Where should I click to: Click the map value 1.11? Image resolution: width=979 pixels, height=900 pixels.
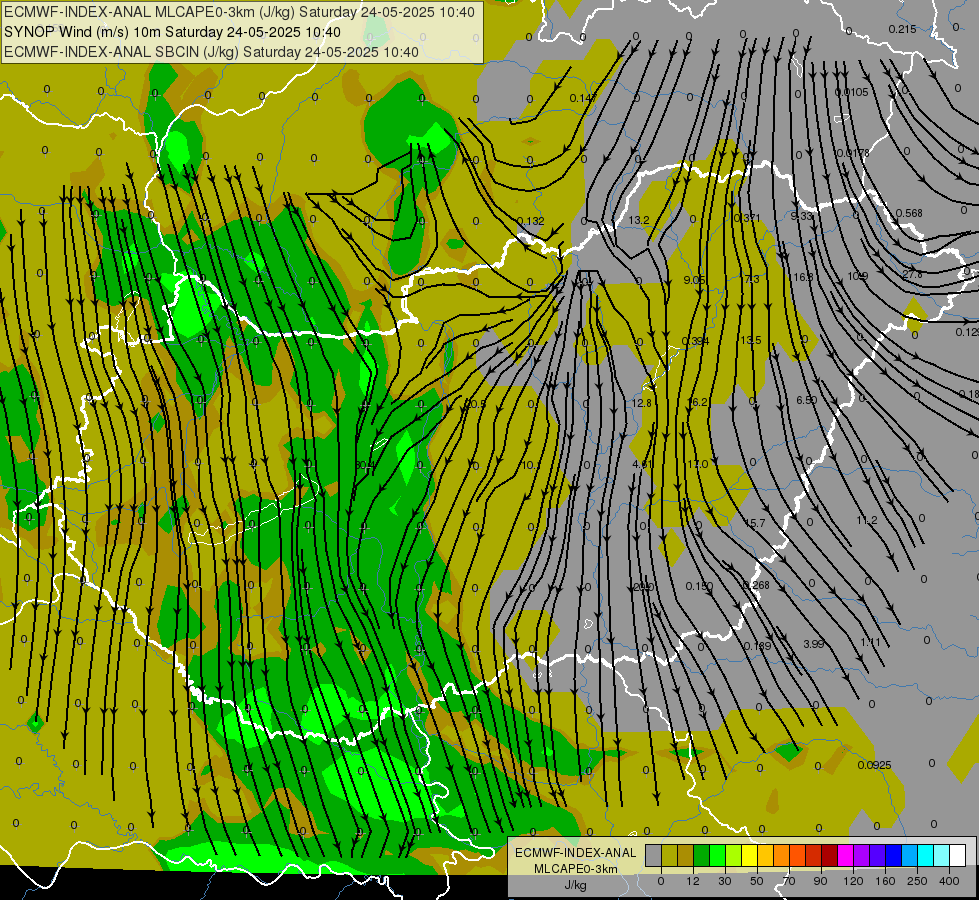870,642
